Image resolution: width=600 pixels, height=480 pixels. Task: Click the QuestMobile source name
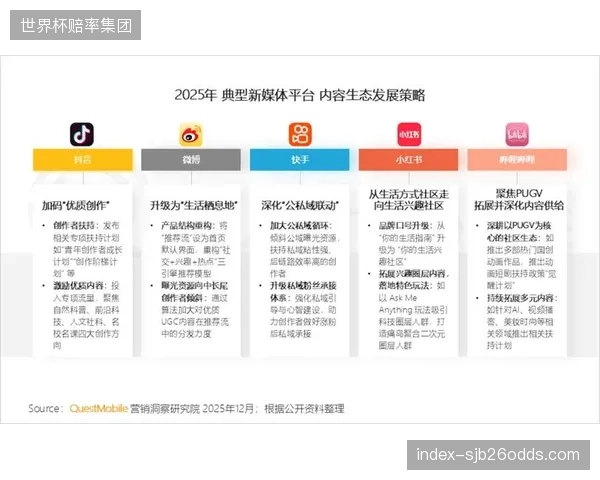[x=98, y=408]
